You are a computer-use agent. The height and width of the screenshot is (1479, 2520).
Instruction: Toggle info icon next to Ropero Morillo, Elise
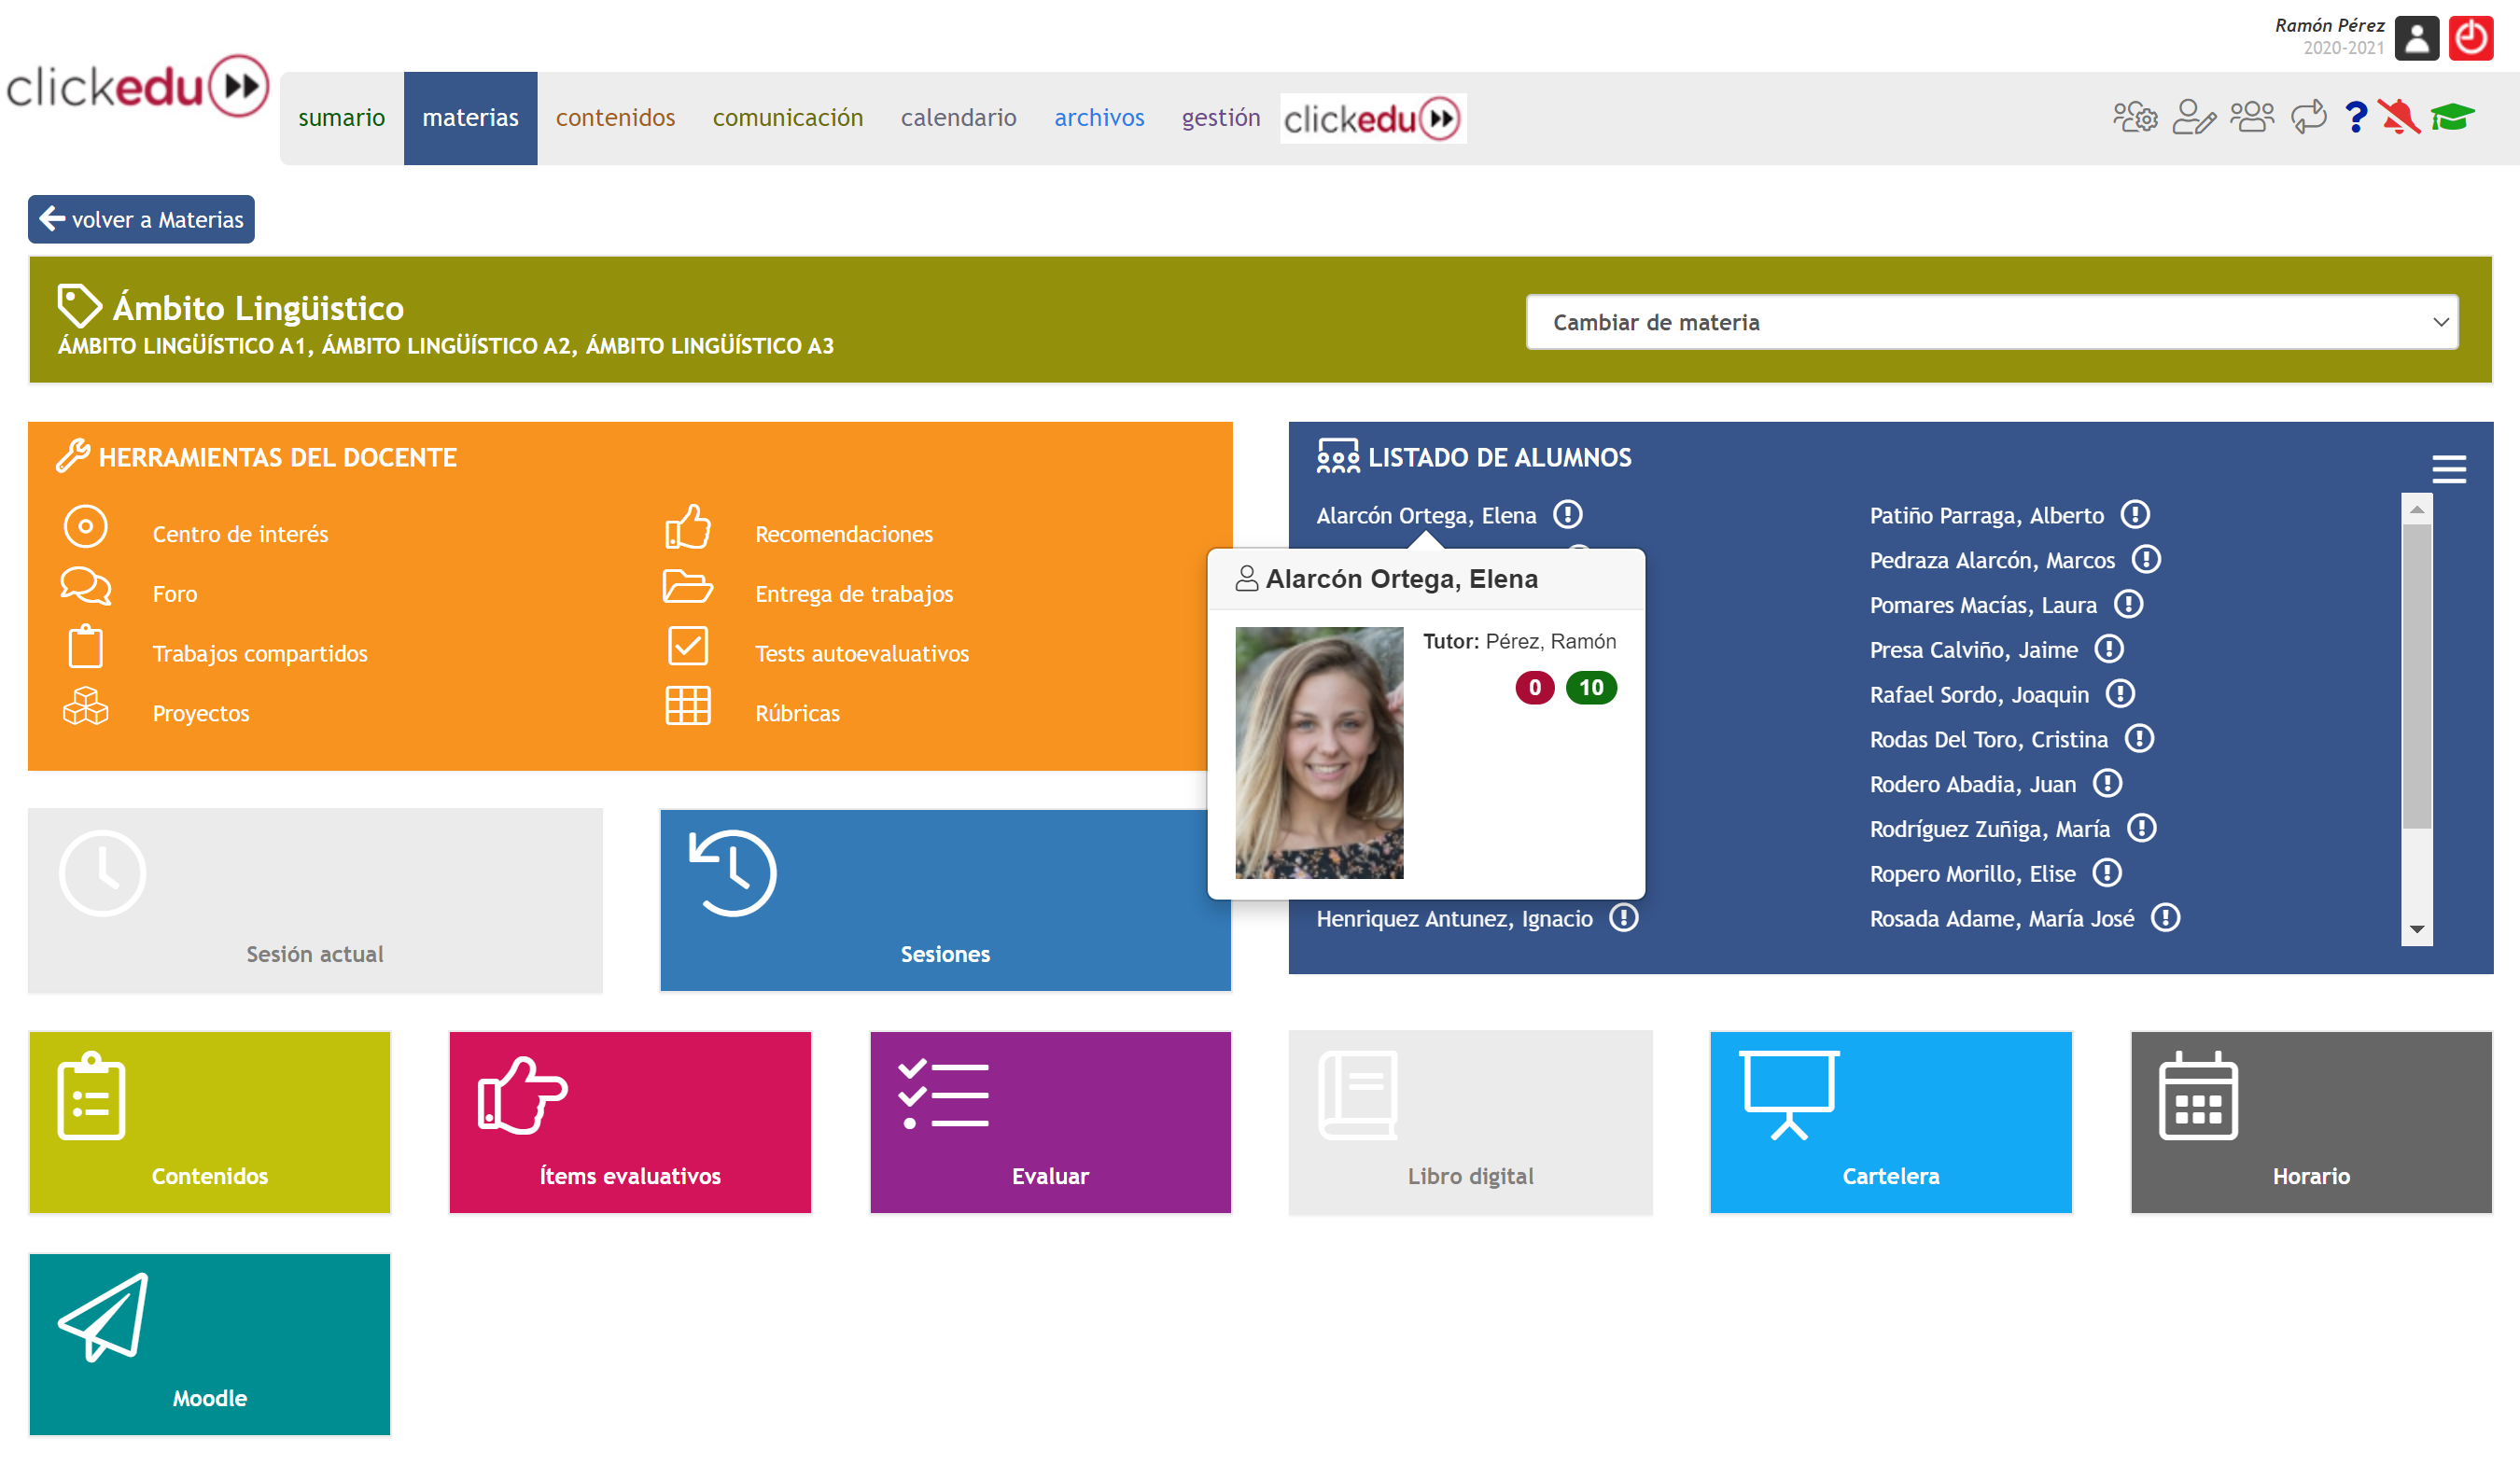coord(2107,873)
